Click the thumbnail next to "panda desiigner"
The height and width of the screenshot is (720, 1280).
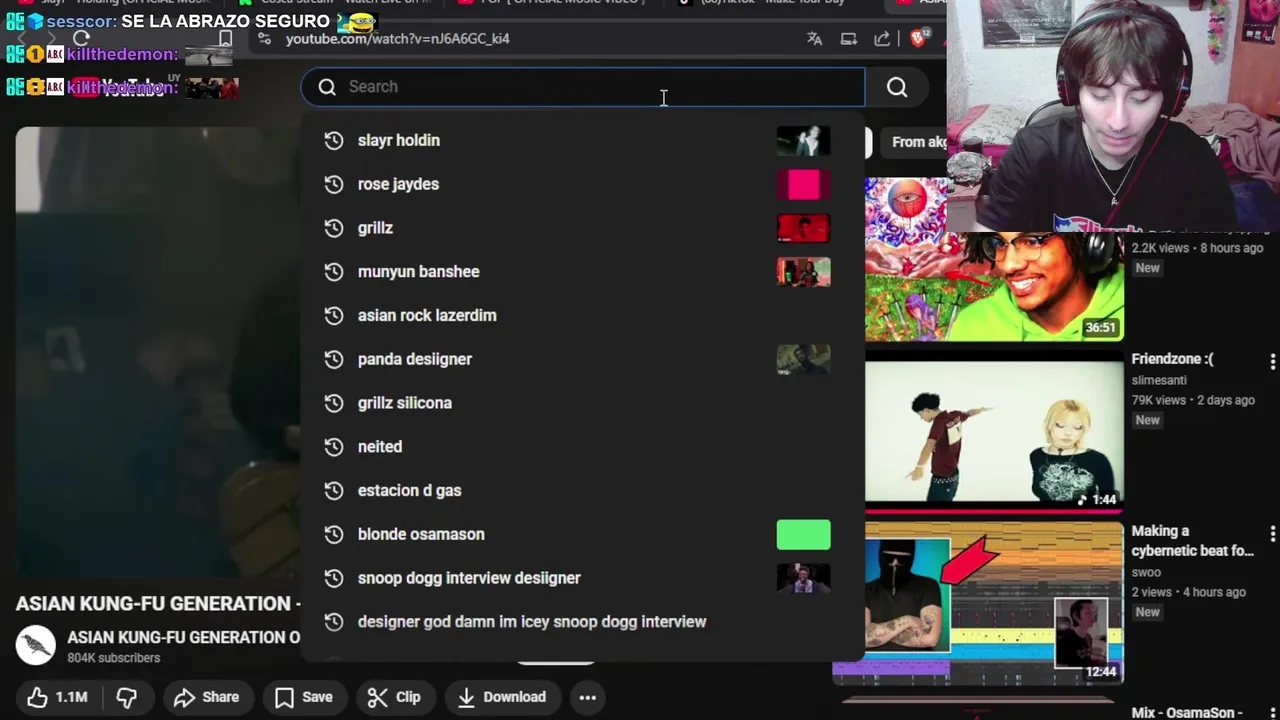coord(804,359)
